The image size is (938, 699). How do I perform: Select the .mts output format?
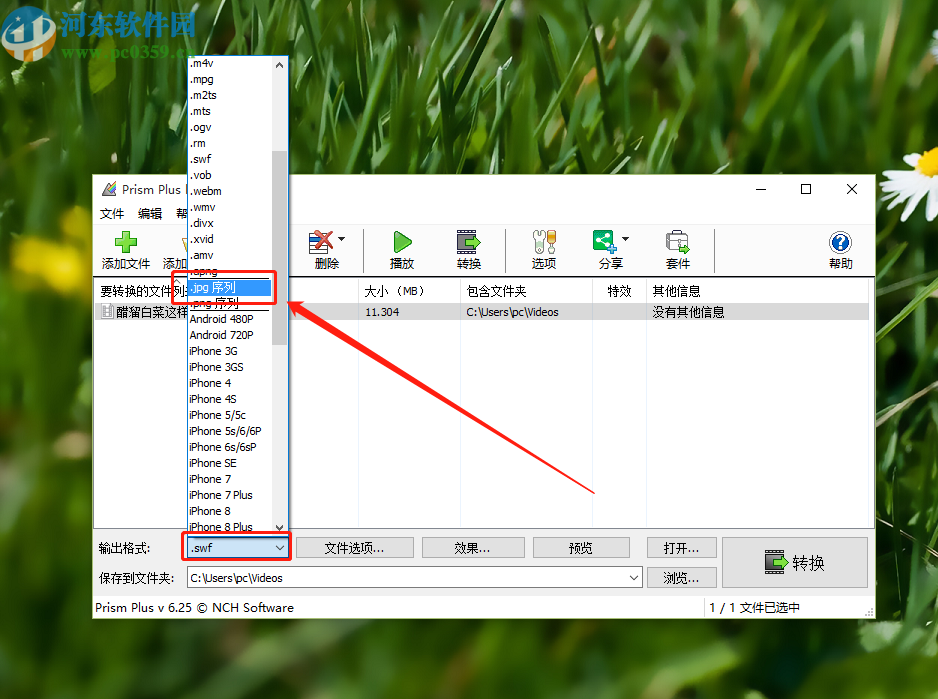(230, 111)
